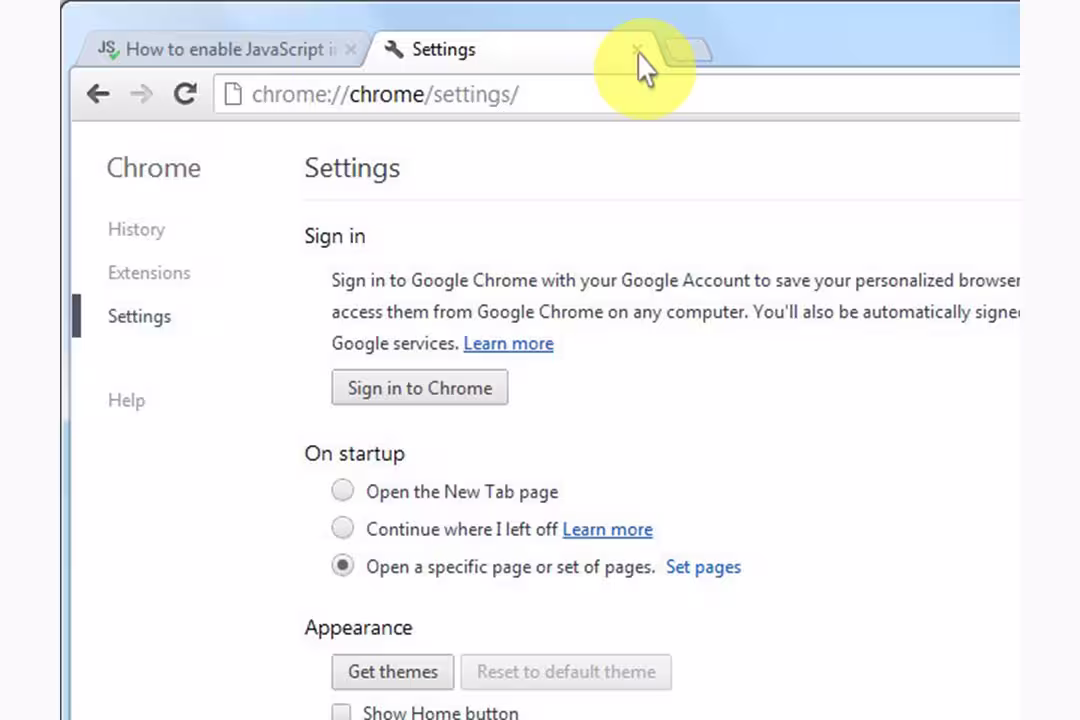Close the How to enable JavaScript tab
Screen dimensions: 1080x720
click(350, 49)
